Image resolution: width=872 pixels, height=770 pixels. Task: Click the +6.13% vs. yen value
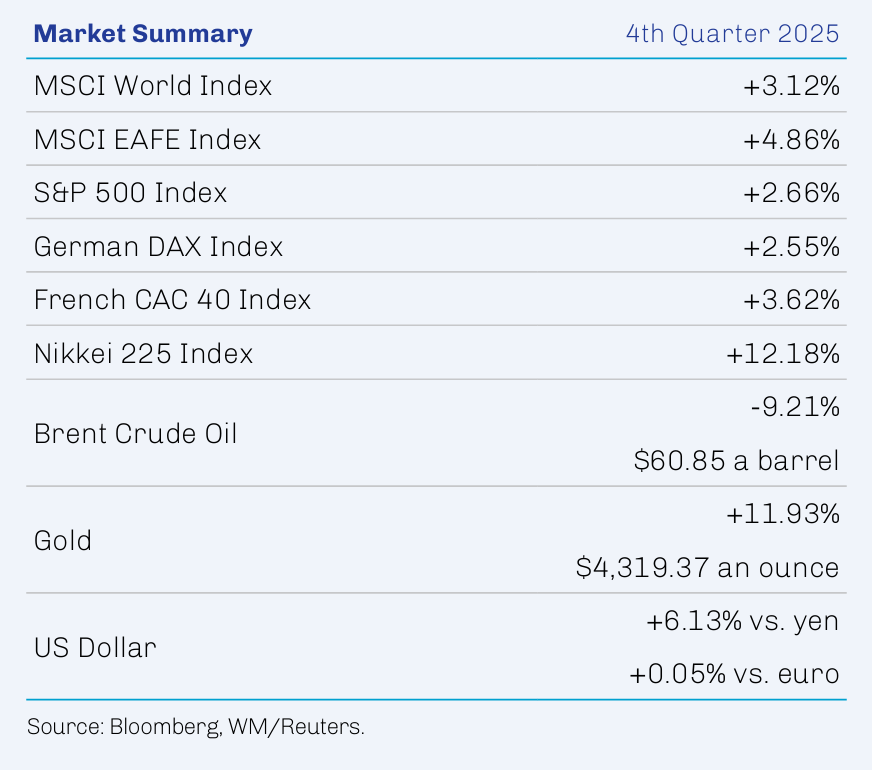(x=742, y=621)
